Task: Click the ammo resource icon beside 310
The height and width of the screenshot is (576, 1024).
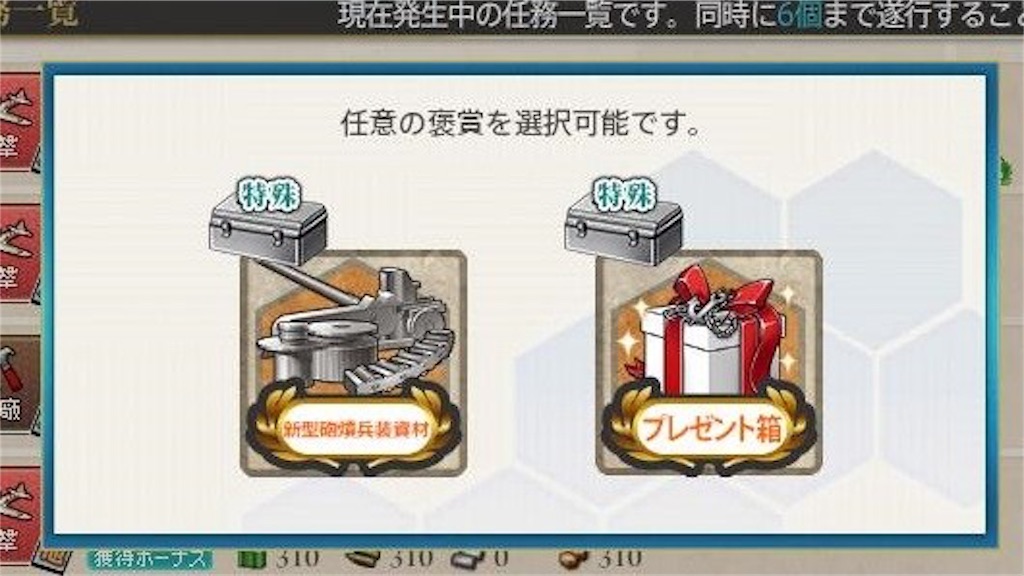Action: [x=363, y=559]
